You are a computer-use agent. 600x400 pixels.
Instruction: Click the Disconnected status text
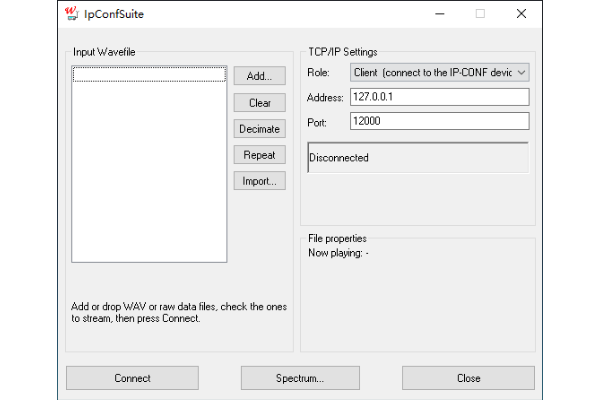coord(339,158)
